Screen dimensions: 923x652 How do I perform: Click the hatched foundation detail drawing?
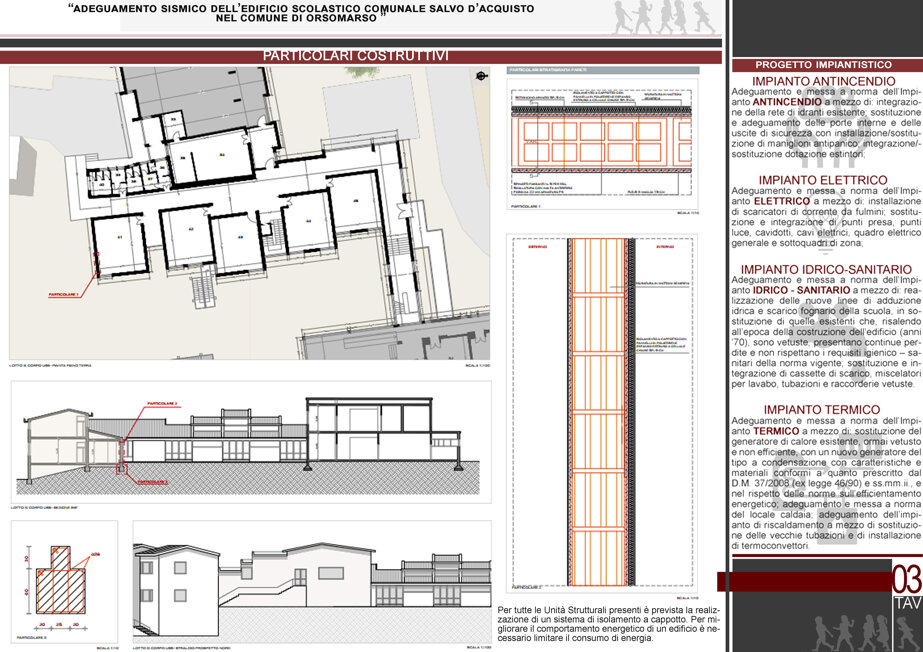(61, 580)
